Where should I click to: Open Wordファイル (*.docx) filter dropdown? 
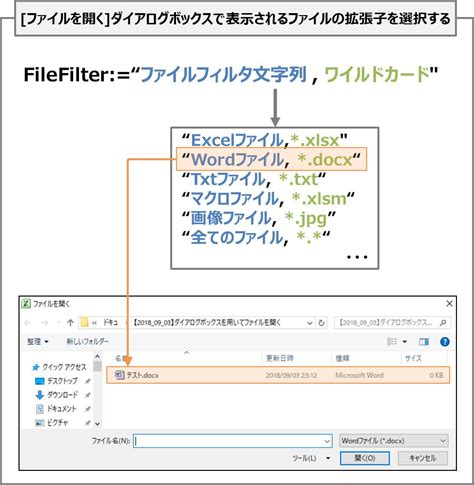(393, 441)
